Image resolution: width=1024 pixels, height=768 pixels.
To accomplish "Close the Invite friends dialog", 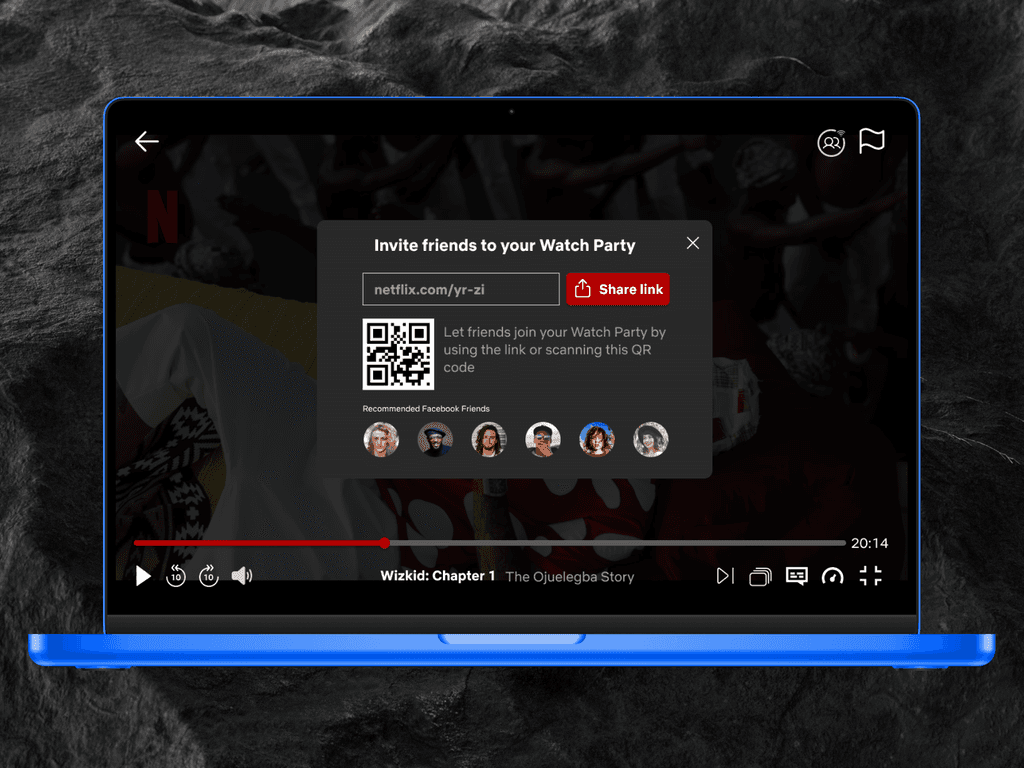I will click(x=693, y=243).
